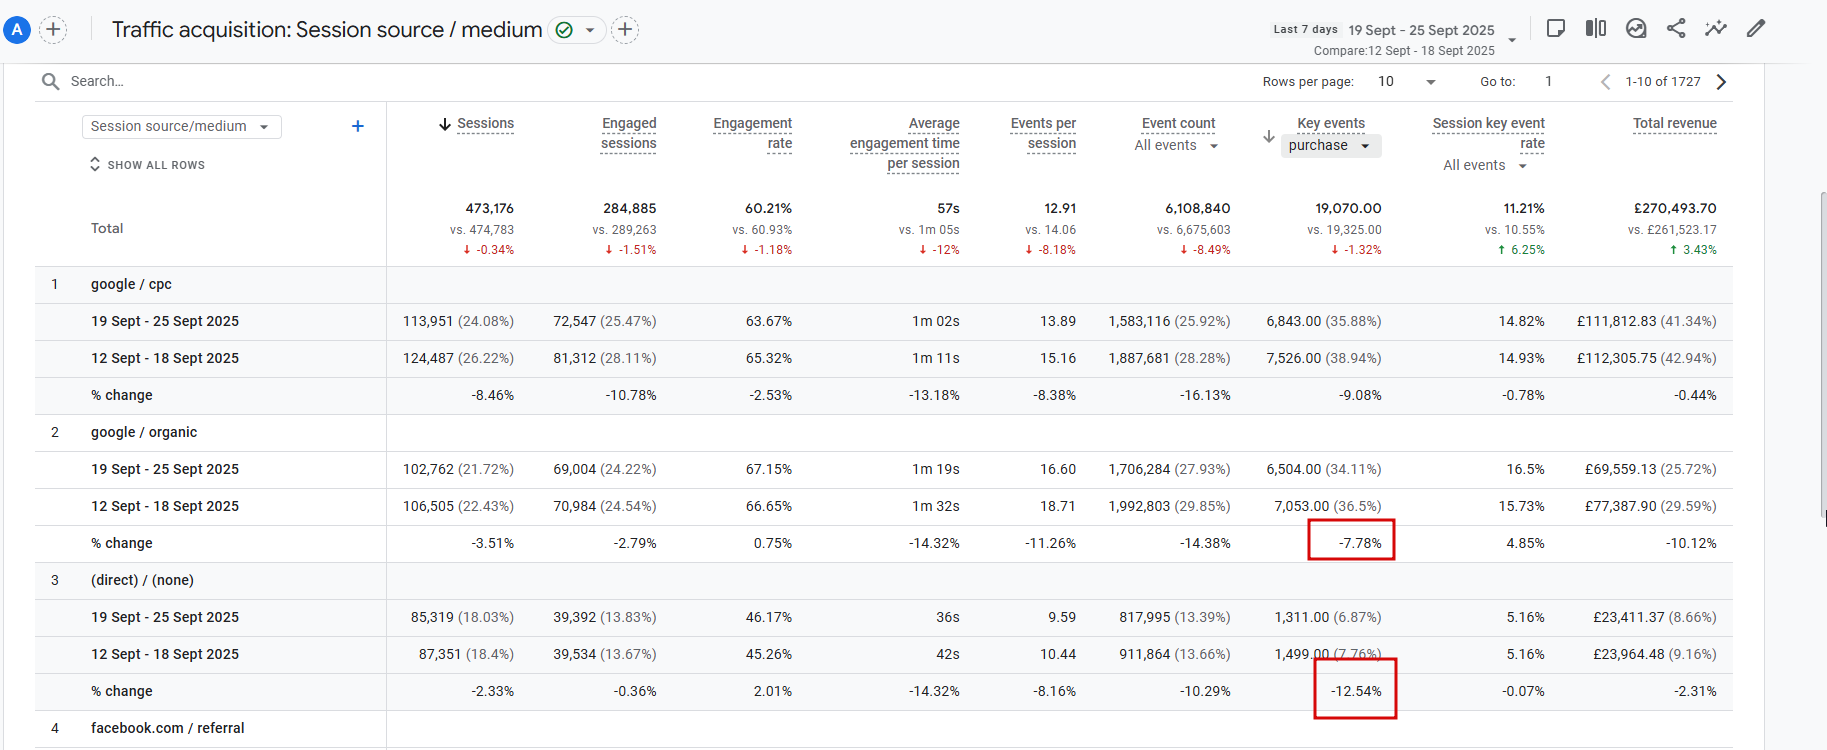This screenshot has width=1827, height=750.
Task: Sort by Total revenue column
Action: coord(1675,123)
